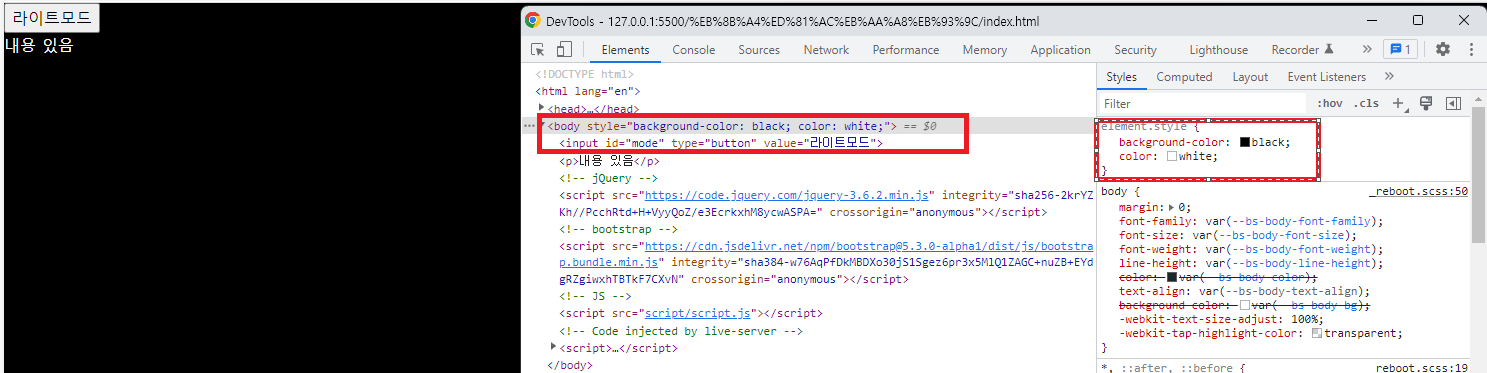Open DevTools settings gear
The height and width of the screenshot is (373, 1487).
click(x=1442, y=49)
